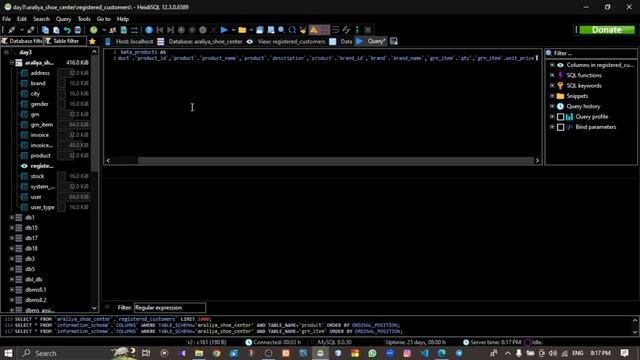Open the Help menu
The width and height of the screenshot is (640, 360).
coord(122,19)
